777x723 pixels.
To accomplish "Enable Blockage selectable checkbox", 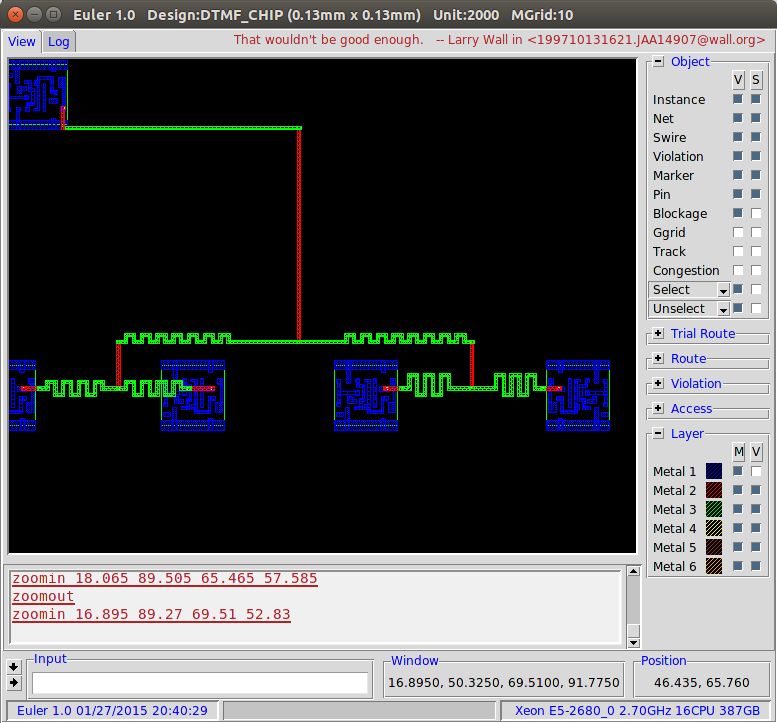I will tap(756, 213).
